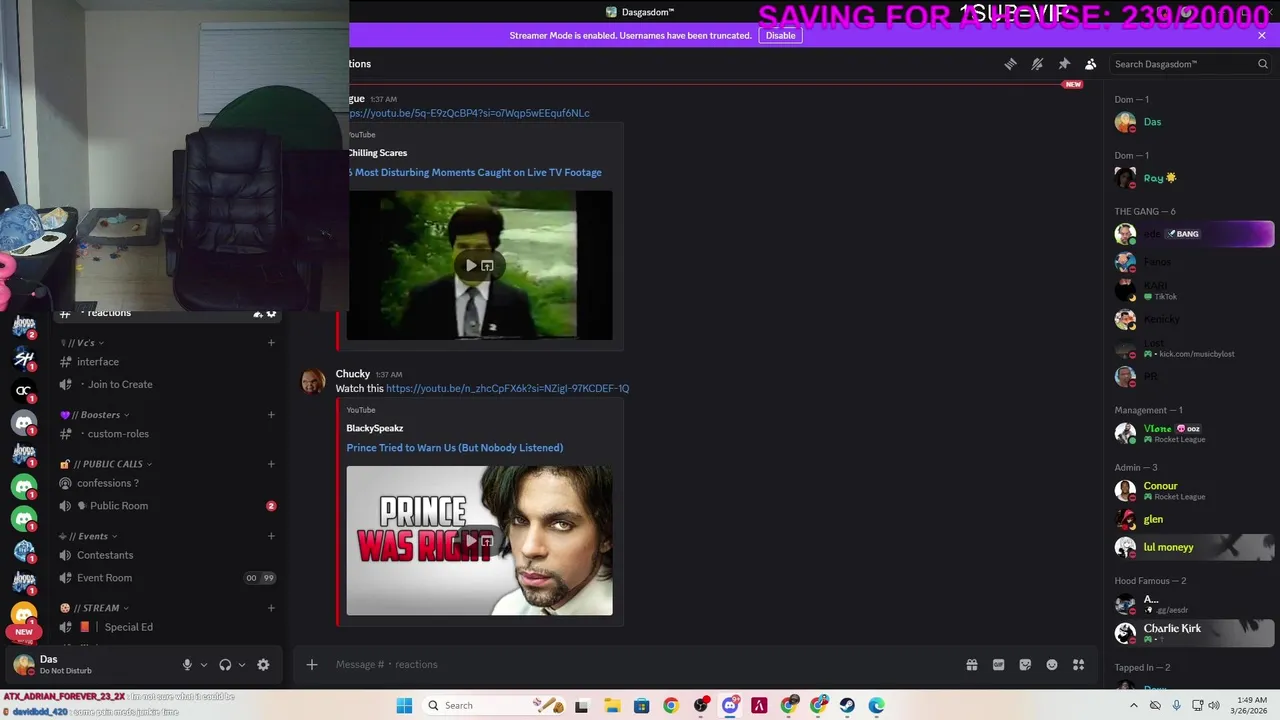Add a channel to // Vc's category
Viewport: 1280px width, 720px height.
pos(271,343)
